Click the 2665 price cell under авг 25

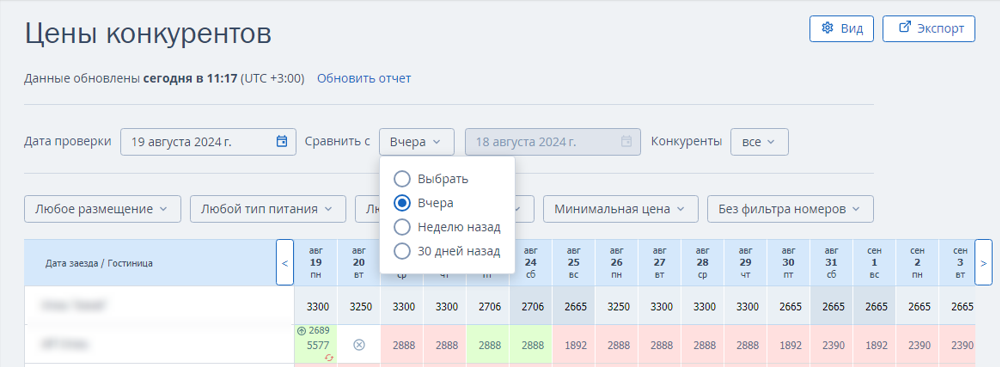[574, 306]
